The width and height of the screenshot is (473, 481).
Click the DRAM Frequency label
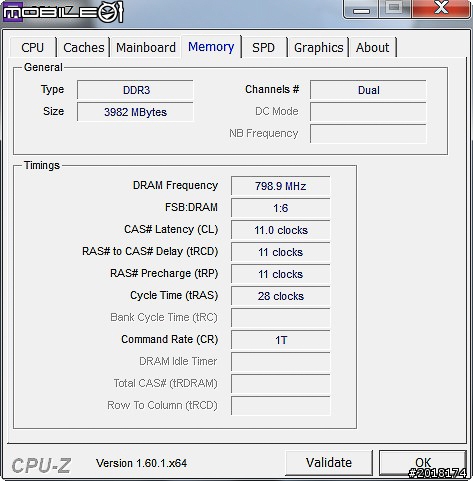175,185
